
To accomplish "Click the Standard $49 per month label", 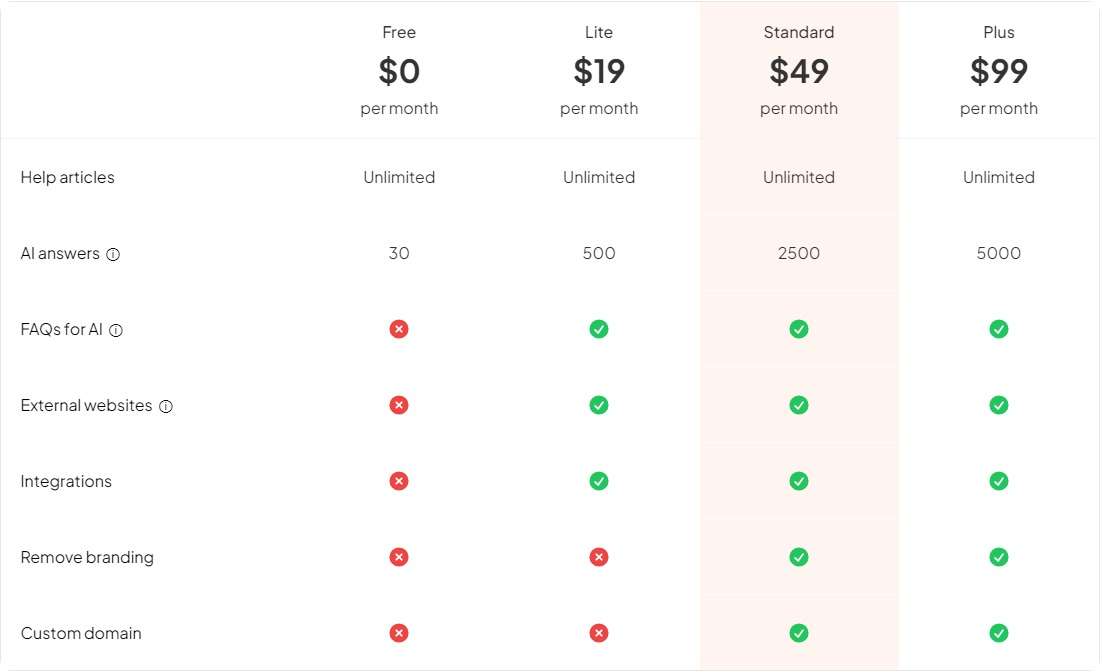I will pos(798,108).
